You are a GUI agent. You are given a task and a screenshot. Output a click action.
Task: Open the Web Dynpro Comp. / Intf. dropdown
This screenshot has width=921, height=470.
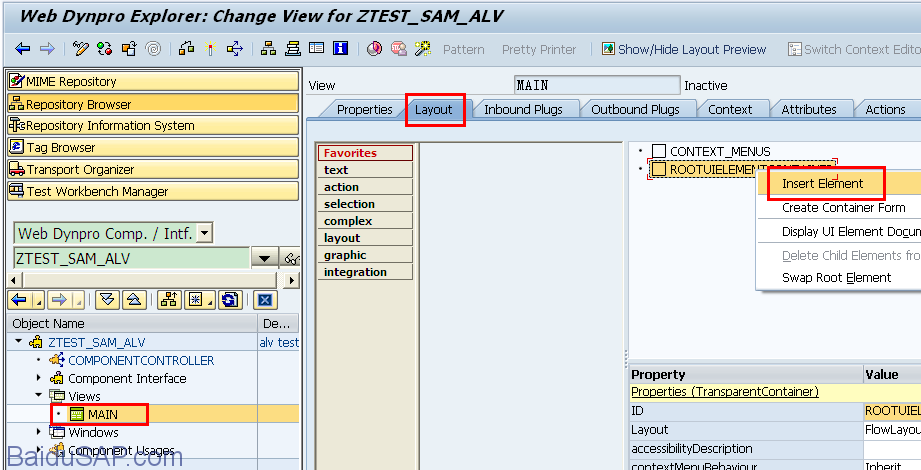click(205, 233)
